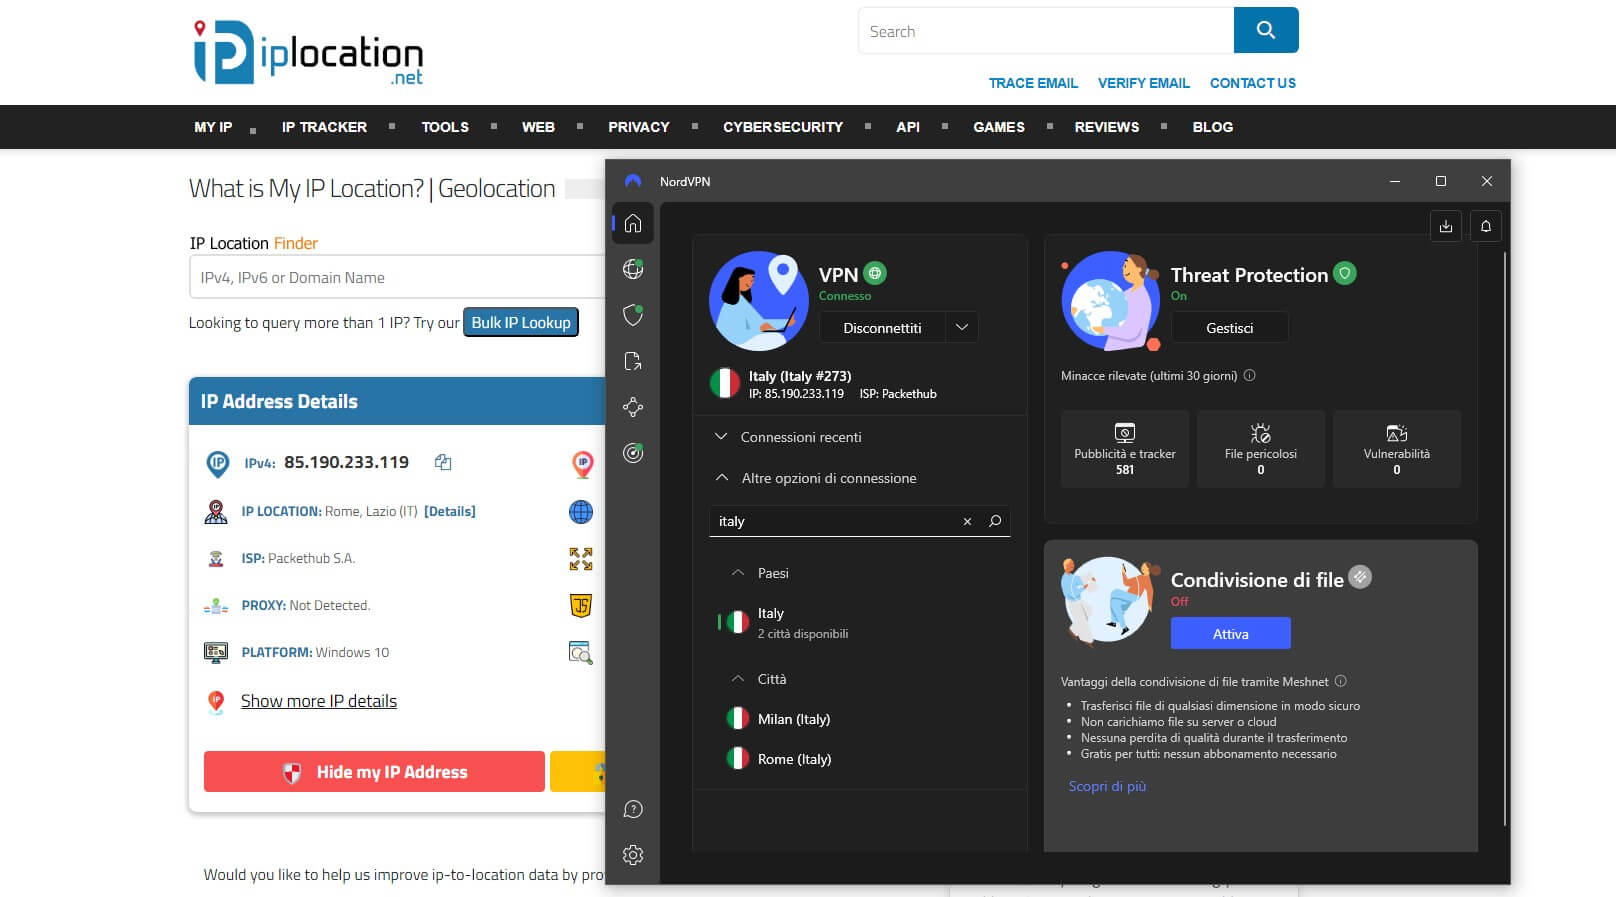1616x897 pixels.
Task: Open the REVIEWS menu item
Action: [x=1107, y=127]
